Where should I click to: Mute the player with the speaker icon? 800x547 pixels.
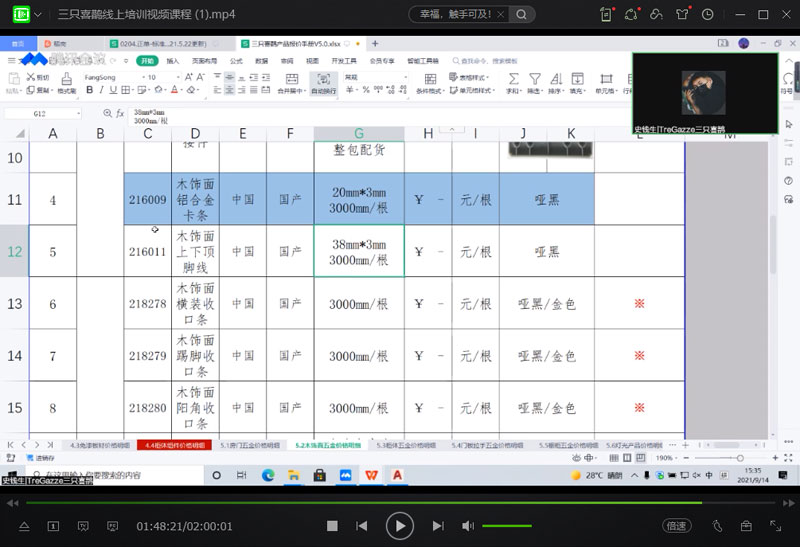point(467,526)
